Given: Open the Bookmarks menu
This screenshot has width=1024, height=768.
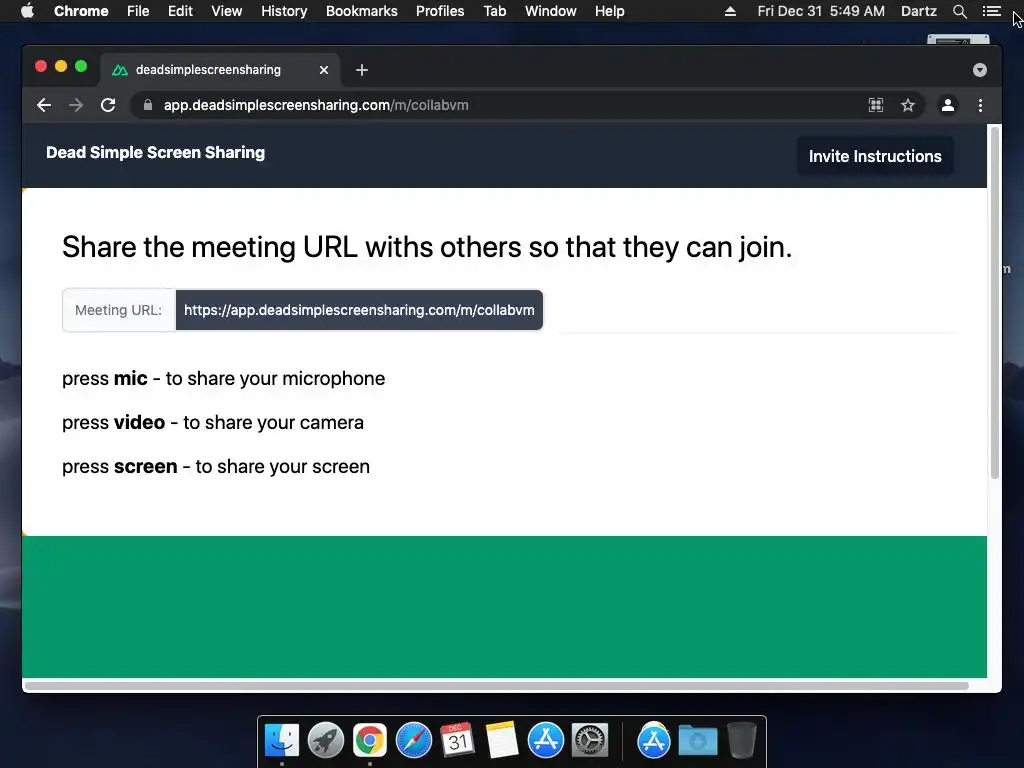Looking at the screenshot, I should 362,11.
